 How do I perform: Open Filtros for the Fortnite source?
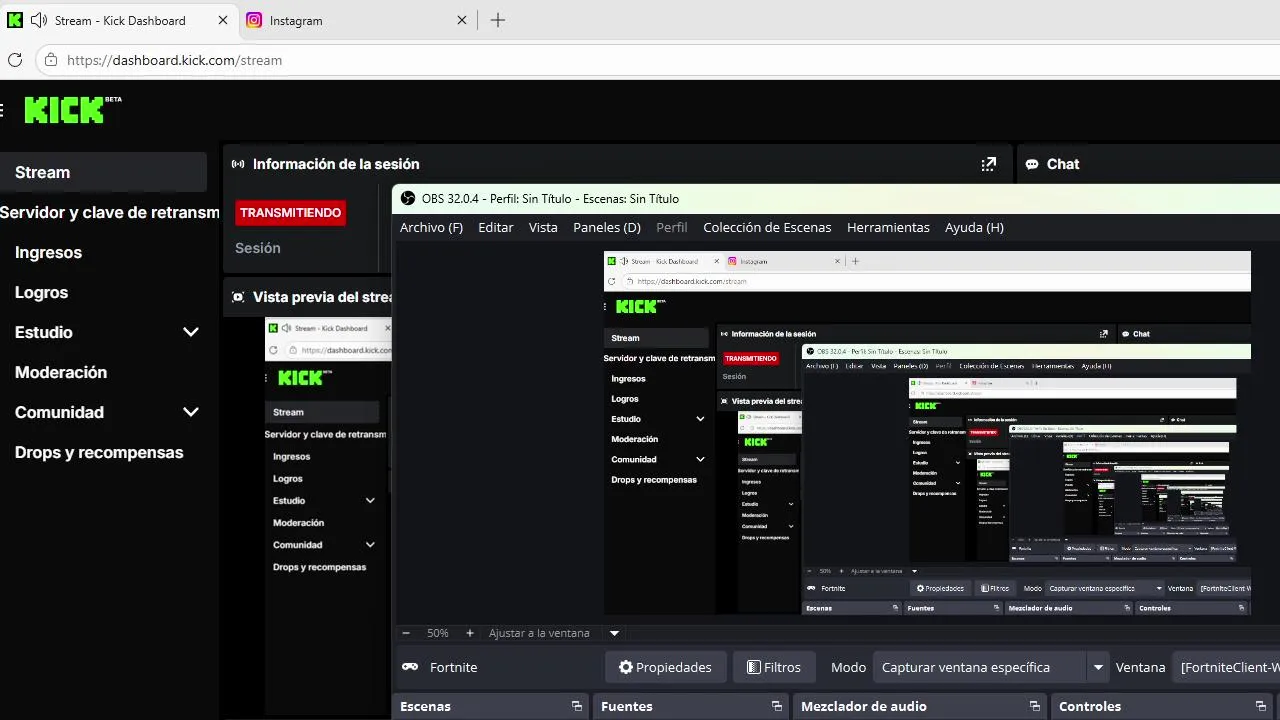(773, 667)
